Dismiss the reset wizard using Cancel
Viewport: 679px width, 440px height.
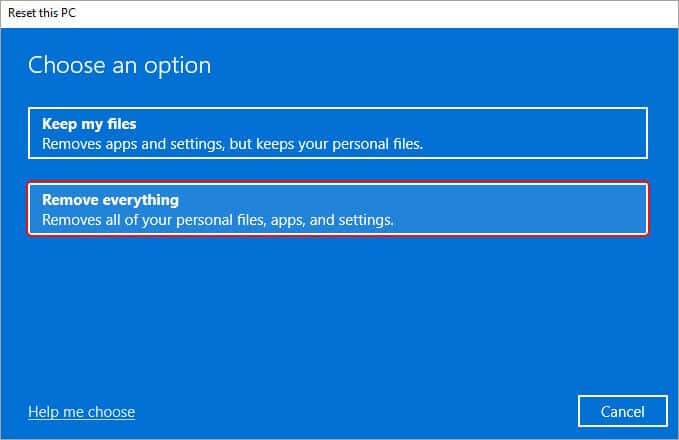coord(623,411)
